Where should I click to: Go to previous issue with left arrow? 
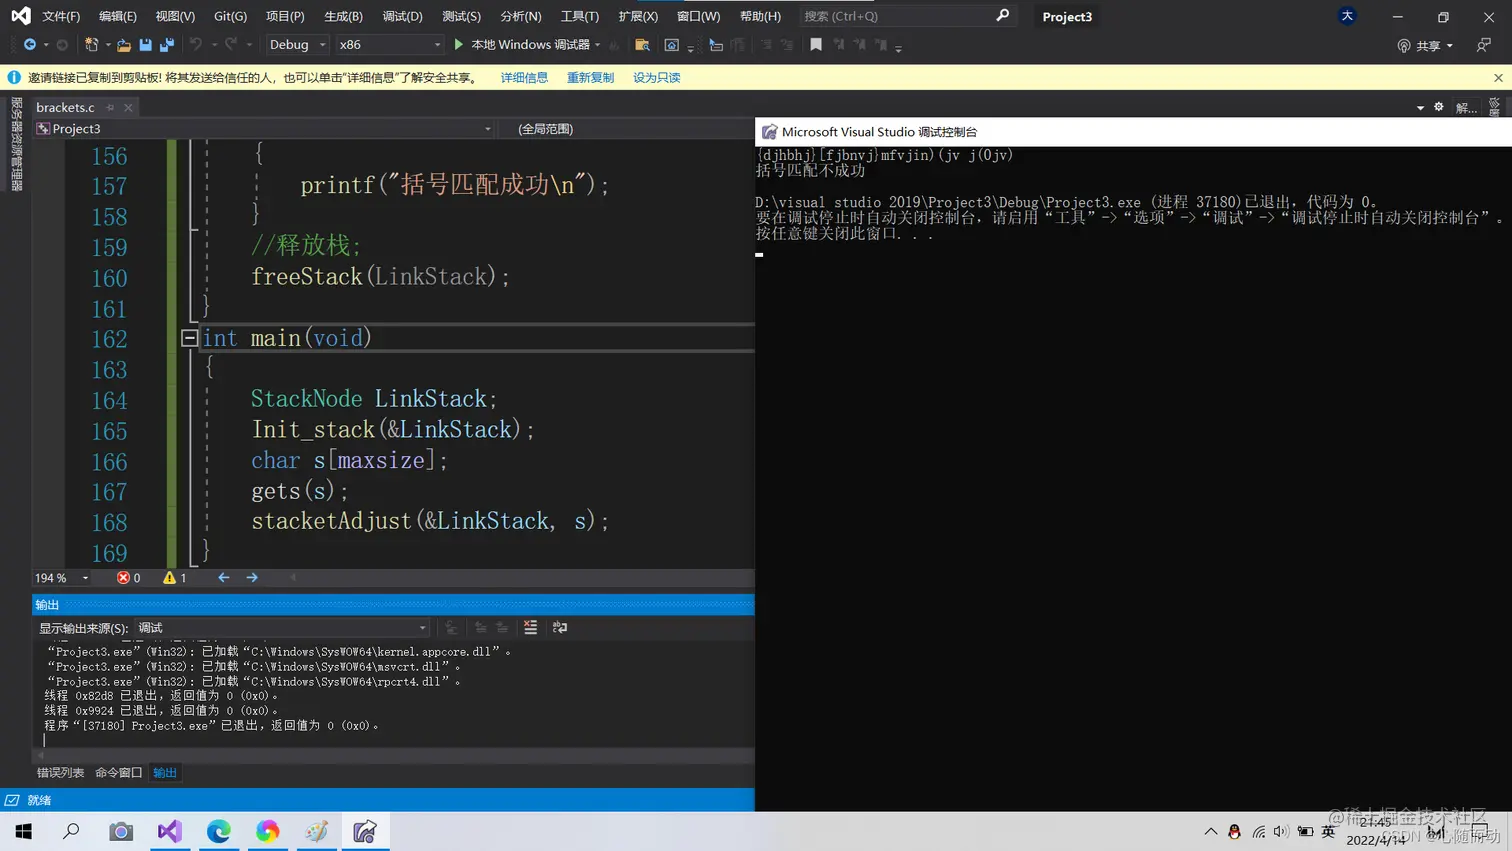(x=224, y=578)
